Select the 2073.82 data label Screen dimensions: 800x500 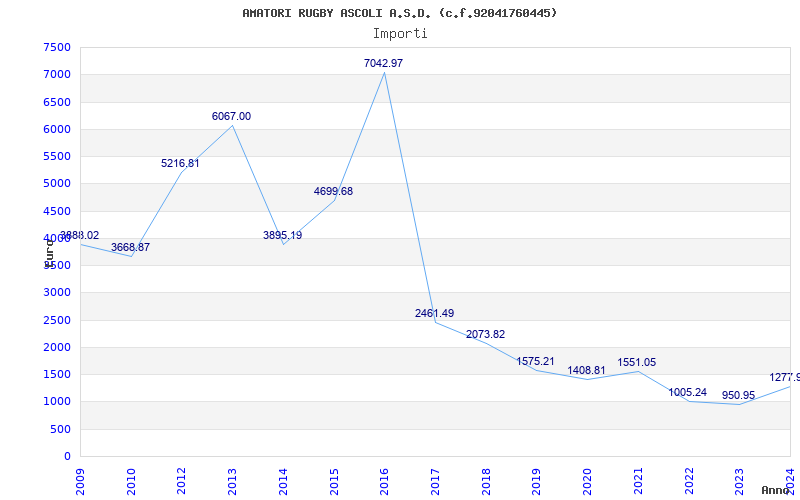click(x=485, y=335)
